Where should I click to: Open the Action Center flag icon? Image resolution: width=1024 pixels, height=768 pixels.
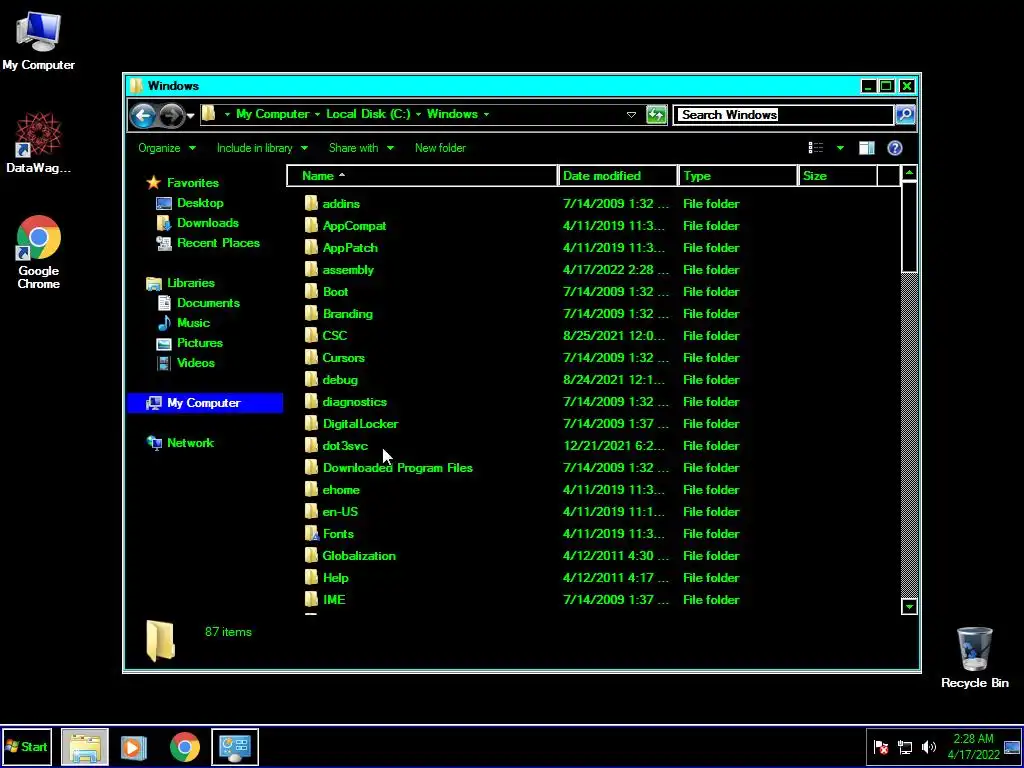pyautogui.click(x=881, y=747)
